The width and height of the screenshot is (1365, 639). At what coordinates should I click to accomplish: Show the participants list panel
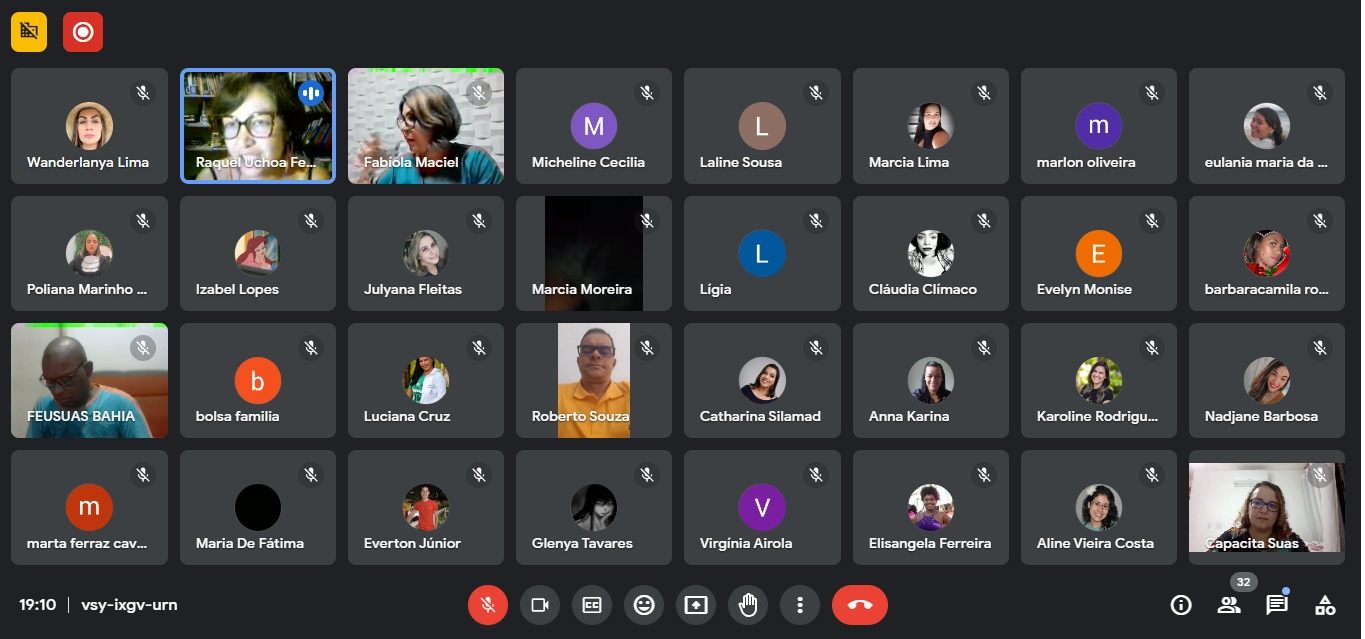1229,605
